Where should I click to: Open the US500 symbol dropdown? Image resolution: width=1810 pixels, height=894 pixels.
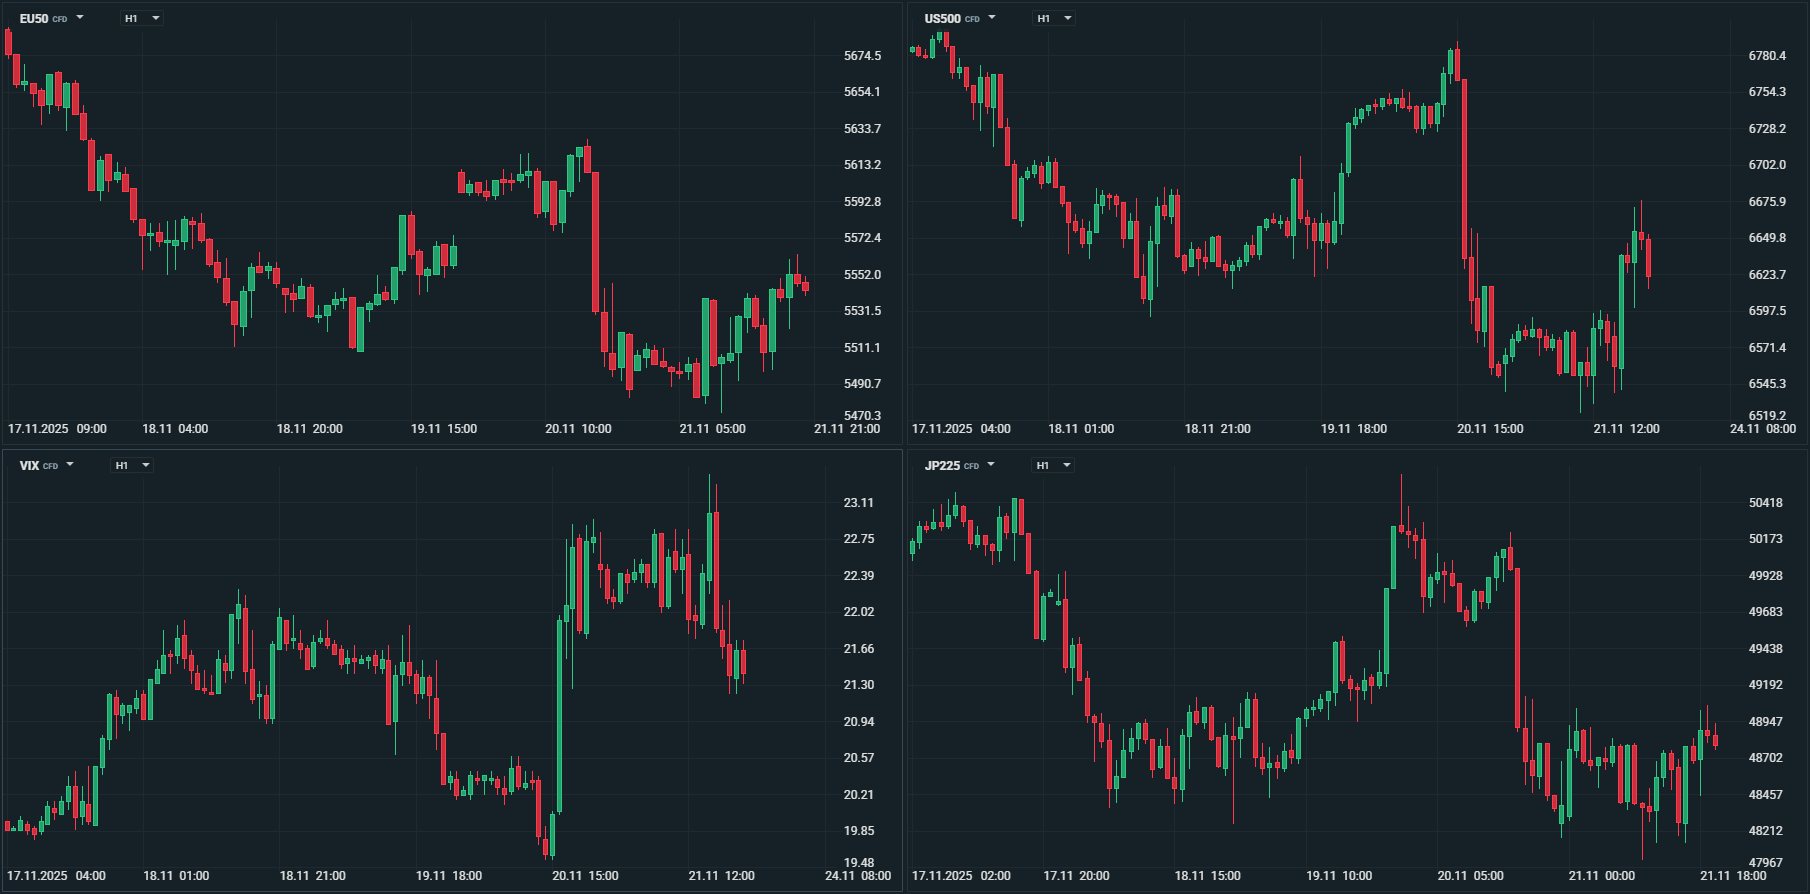(x=959, y=18)
